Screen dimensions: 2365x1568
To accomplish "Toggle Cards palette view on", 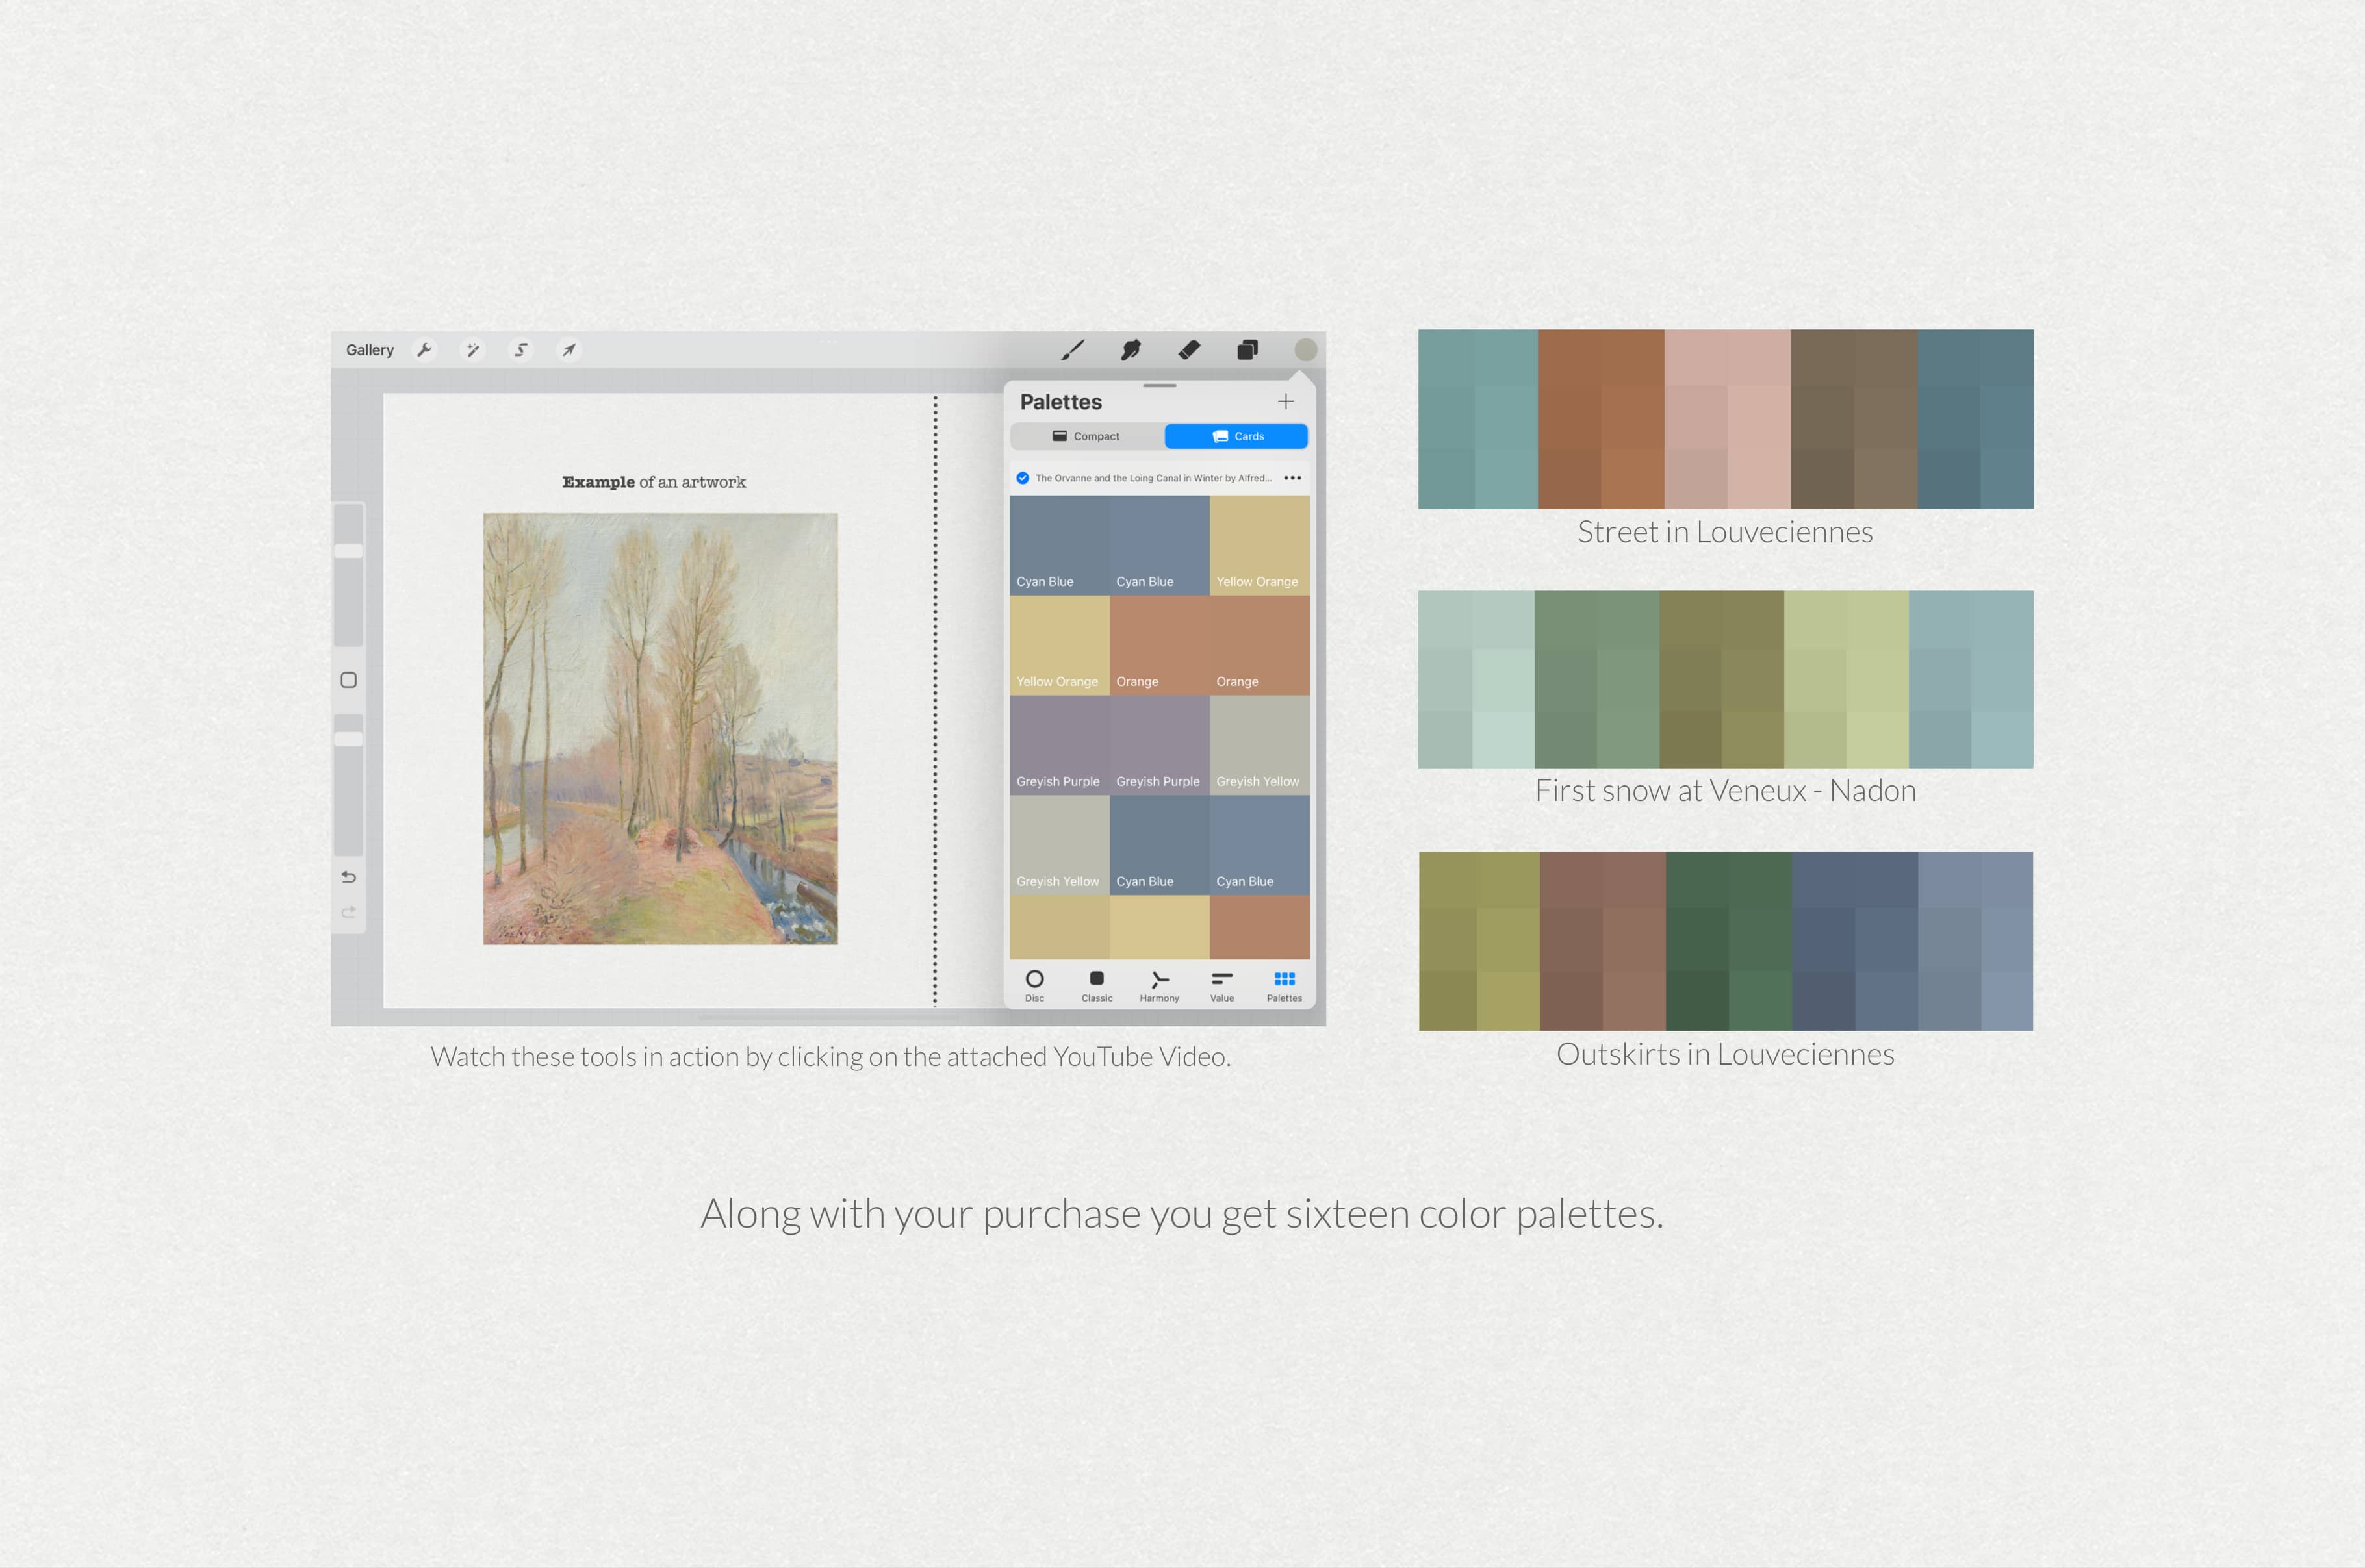I will tap(1236, 436).
